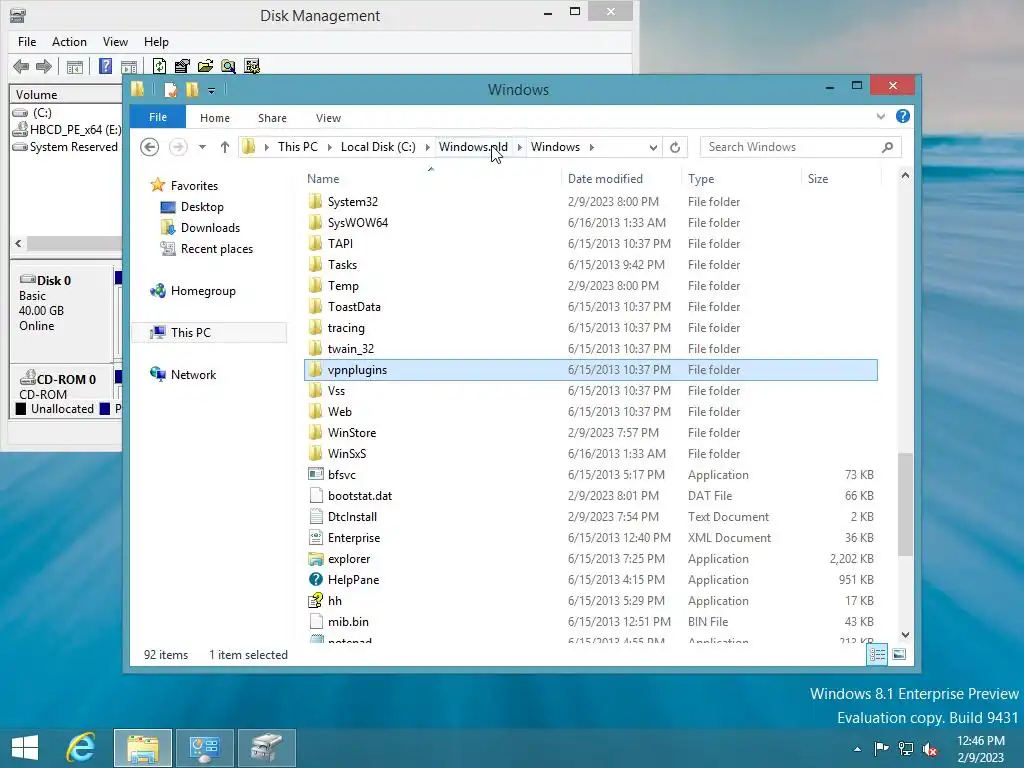
Task: Expand breadcrumb arrow after Windows
Action: tap(592, 148)
